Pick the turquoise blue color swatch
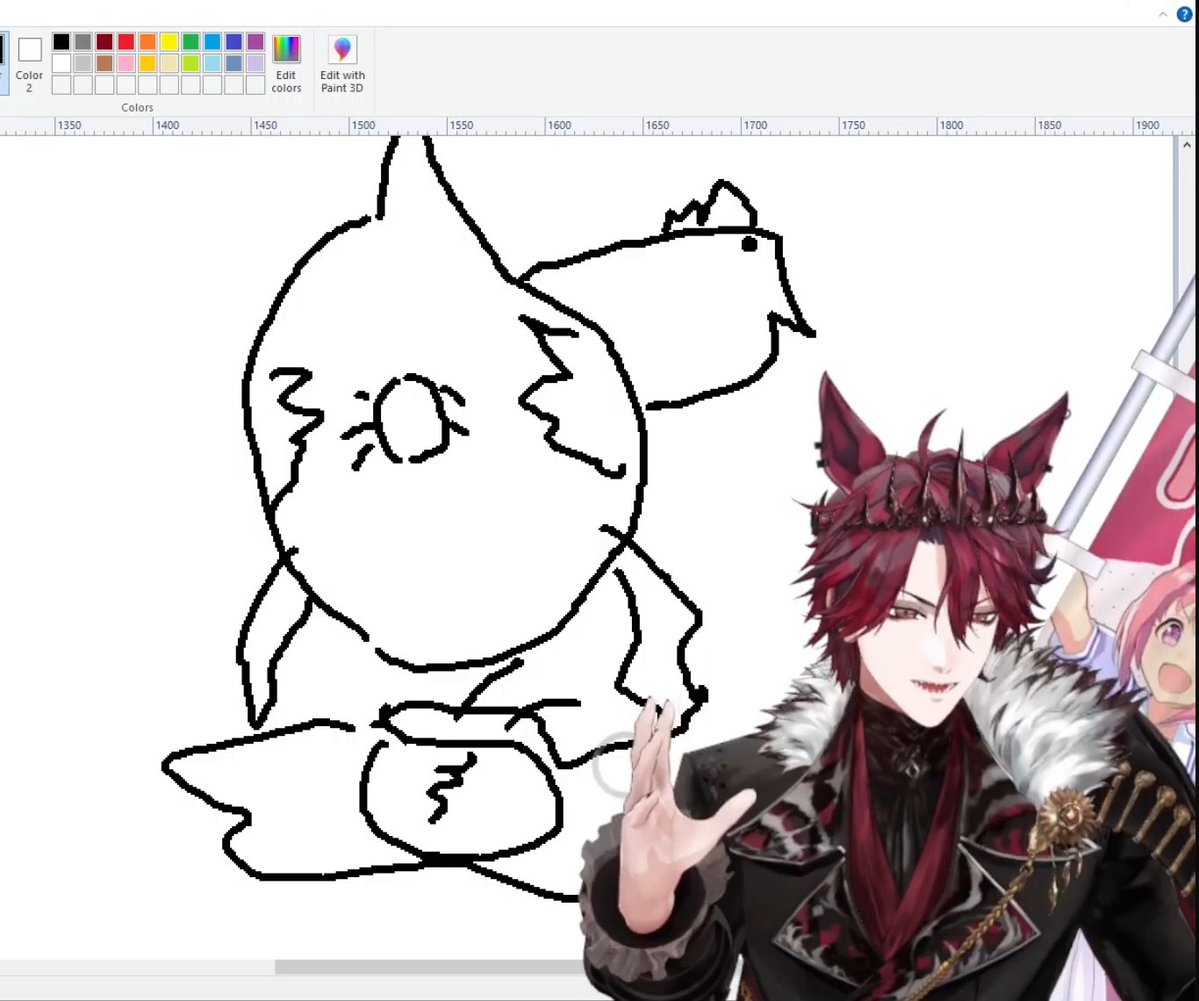The width and height of the screenshot is (1199, 1001). [x=213, y=42]
